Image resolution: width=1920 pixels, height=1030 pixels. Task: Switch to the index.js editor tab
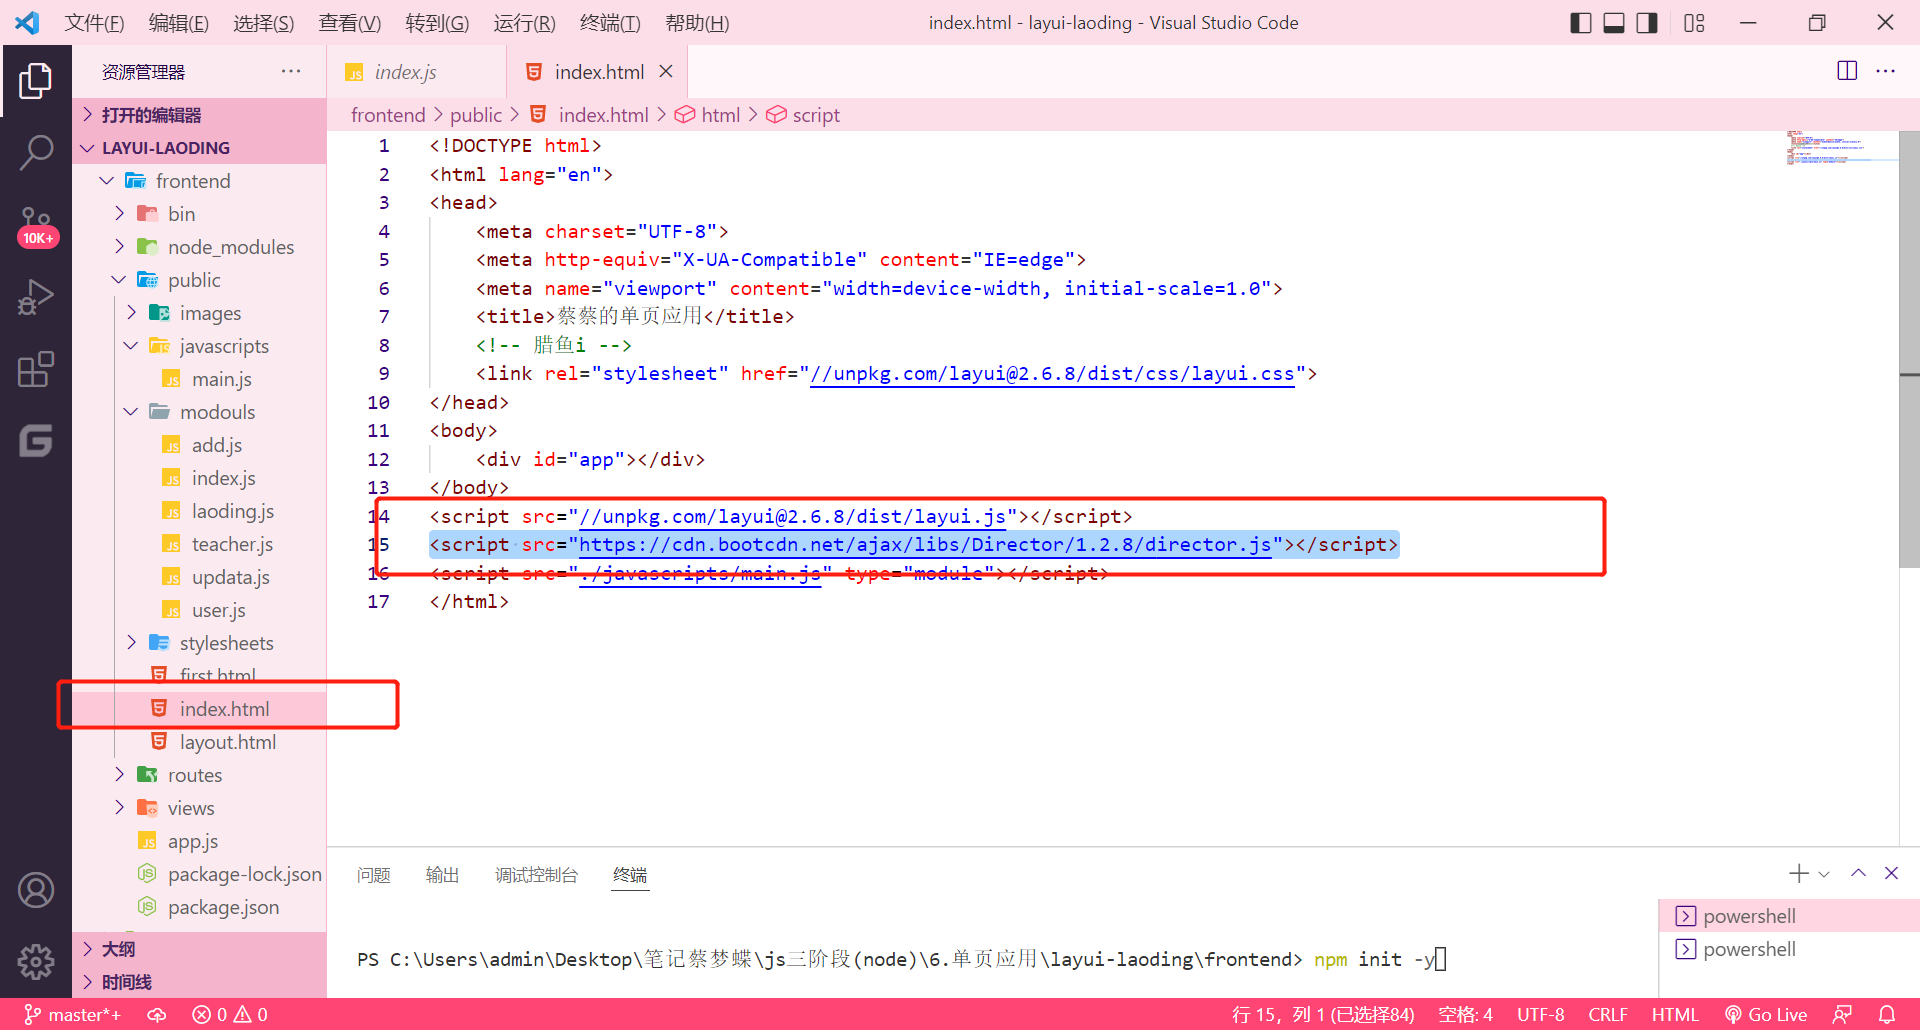pos(414,72)
